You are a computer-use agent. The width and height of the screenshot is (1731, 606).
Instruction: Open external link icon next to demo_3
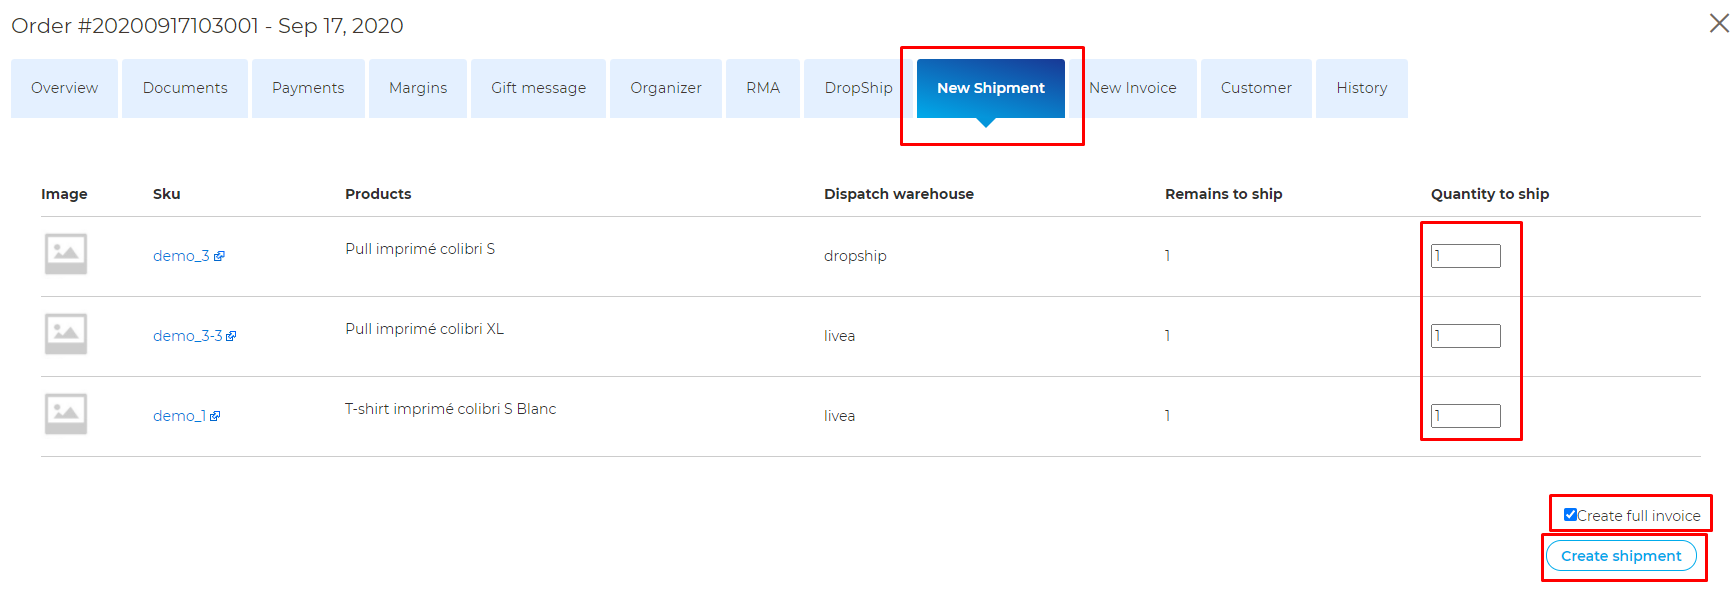(219, 256)
